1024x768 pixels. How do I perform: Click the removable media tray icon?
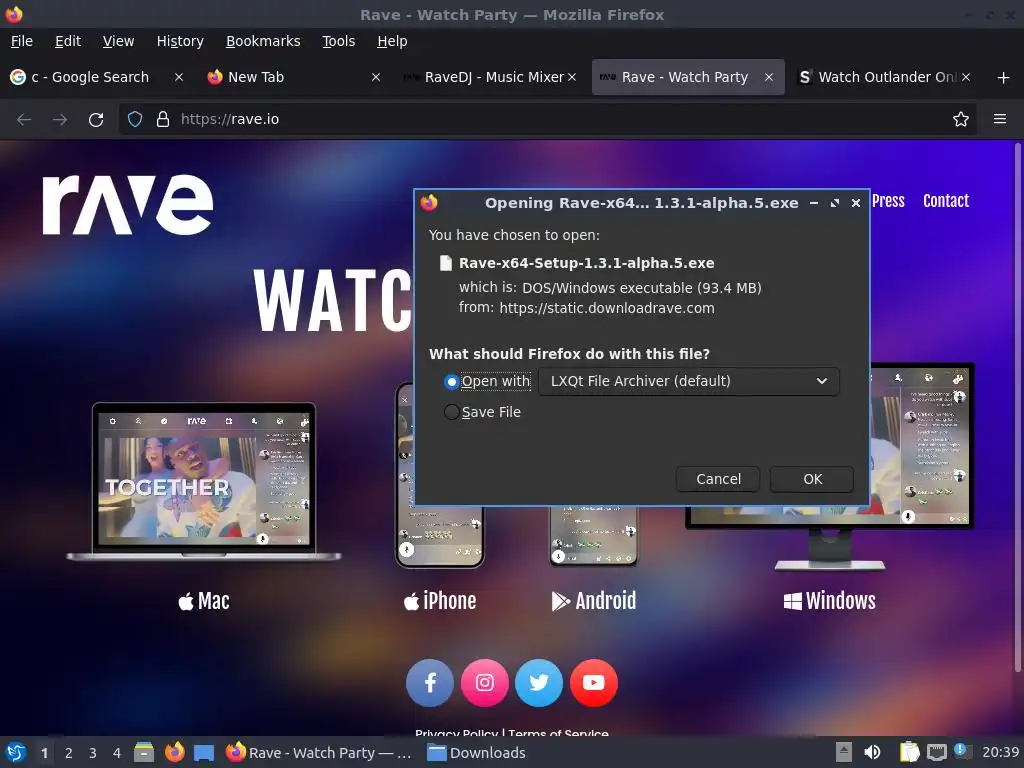click(844, 752)
